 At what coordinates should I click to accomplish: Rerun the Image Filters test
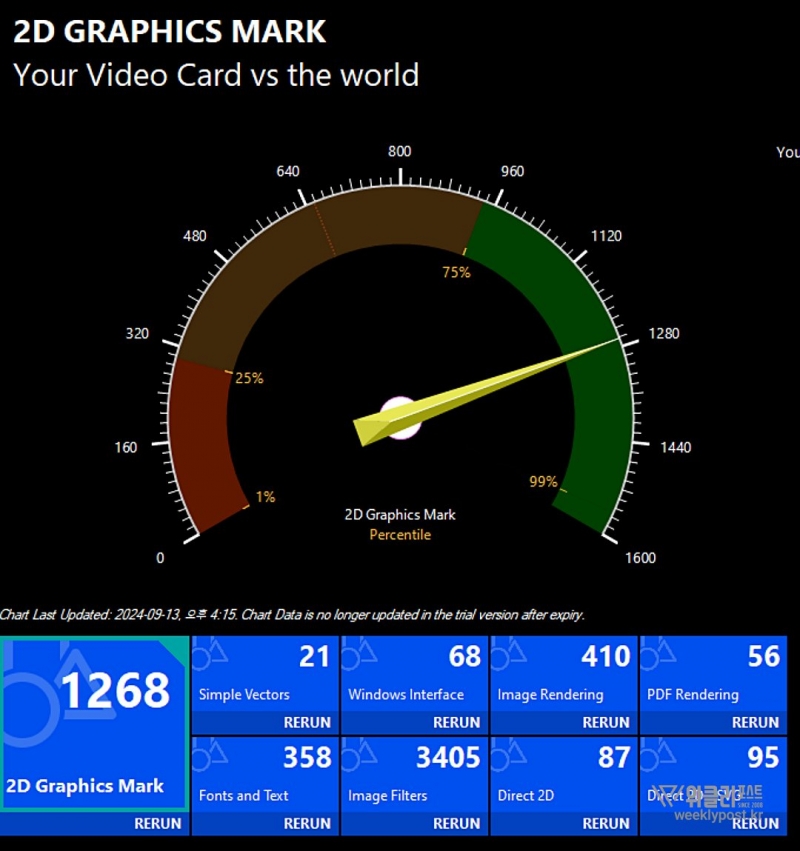456,824
